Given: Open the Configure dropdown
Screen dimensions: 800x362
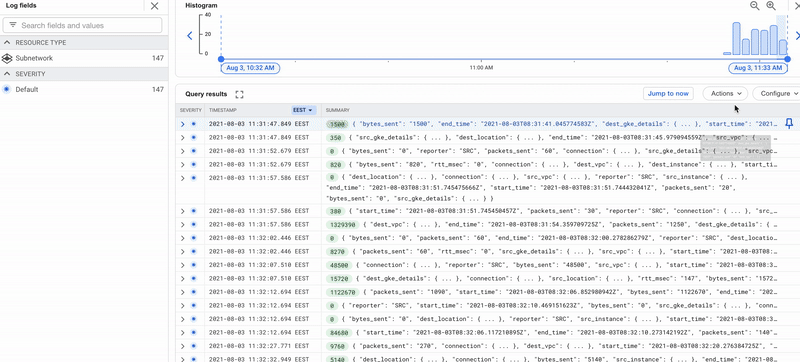Looking at the screenshot, I should point(776,93).
